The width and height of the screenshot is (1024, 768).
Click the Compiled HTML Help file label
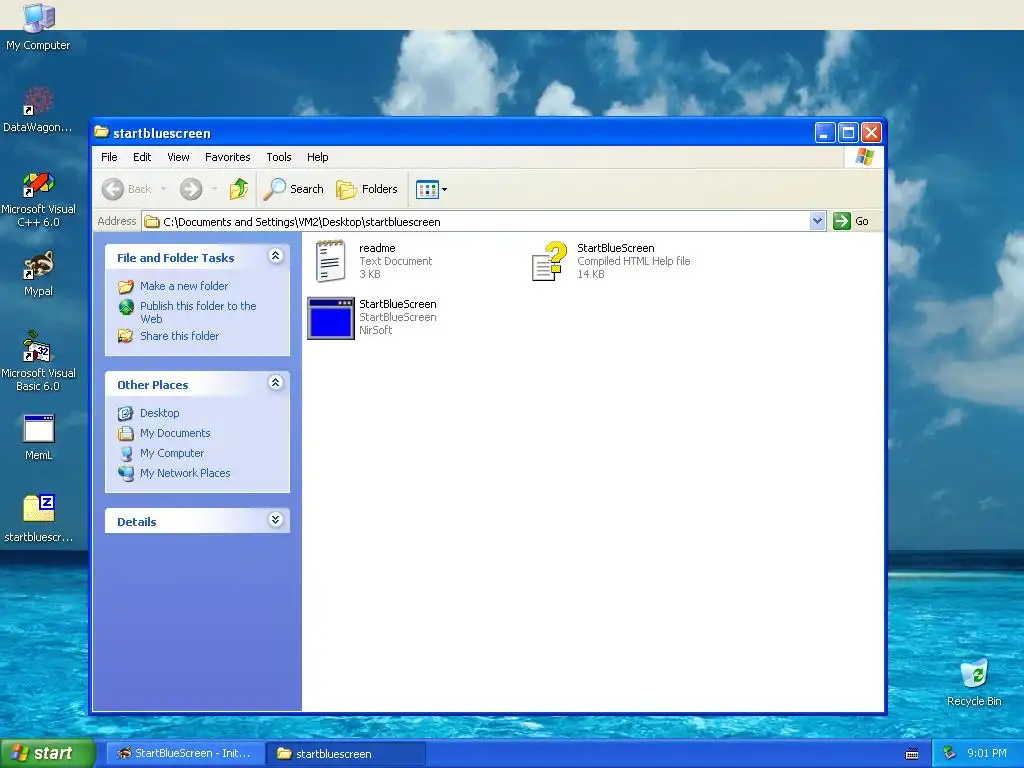tap(633, 261)
